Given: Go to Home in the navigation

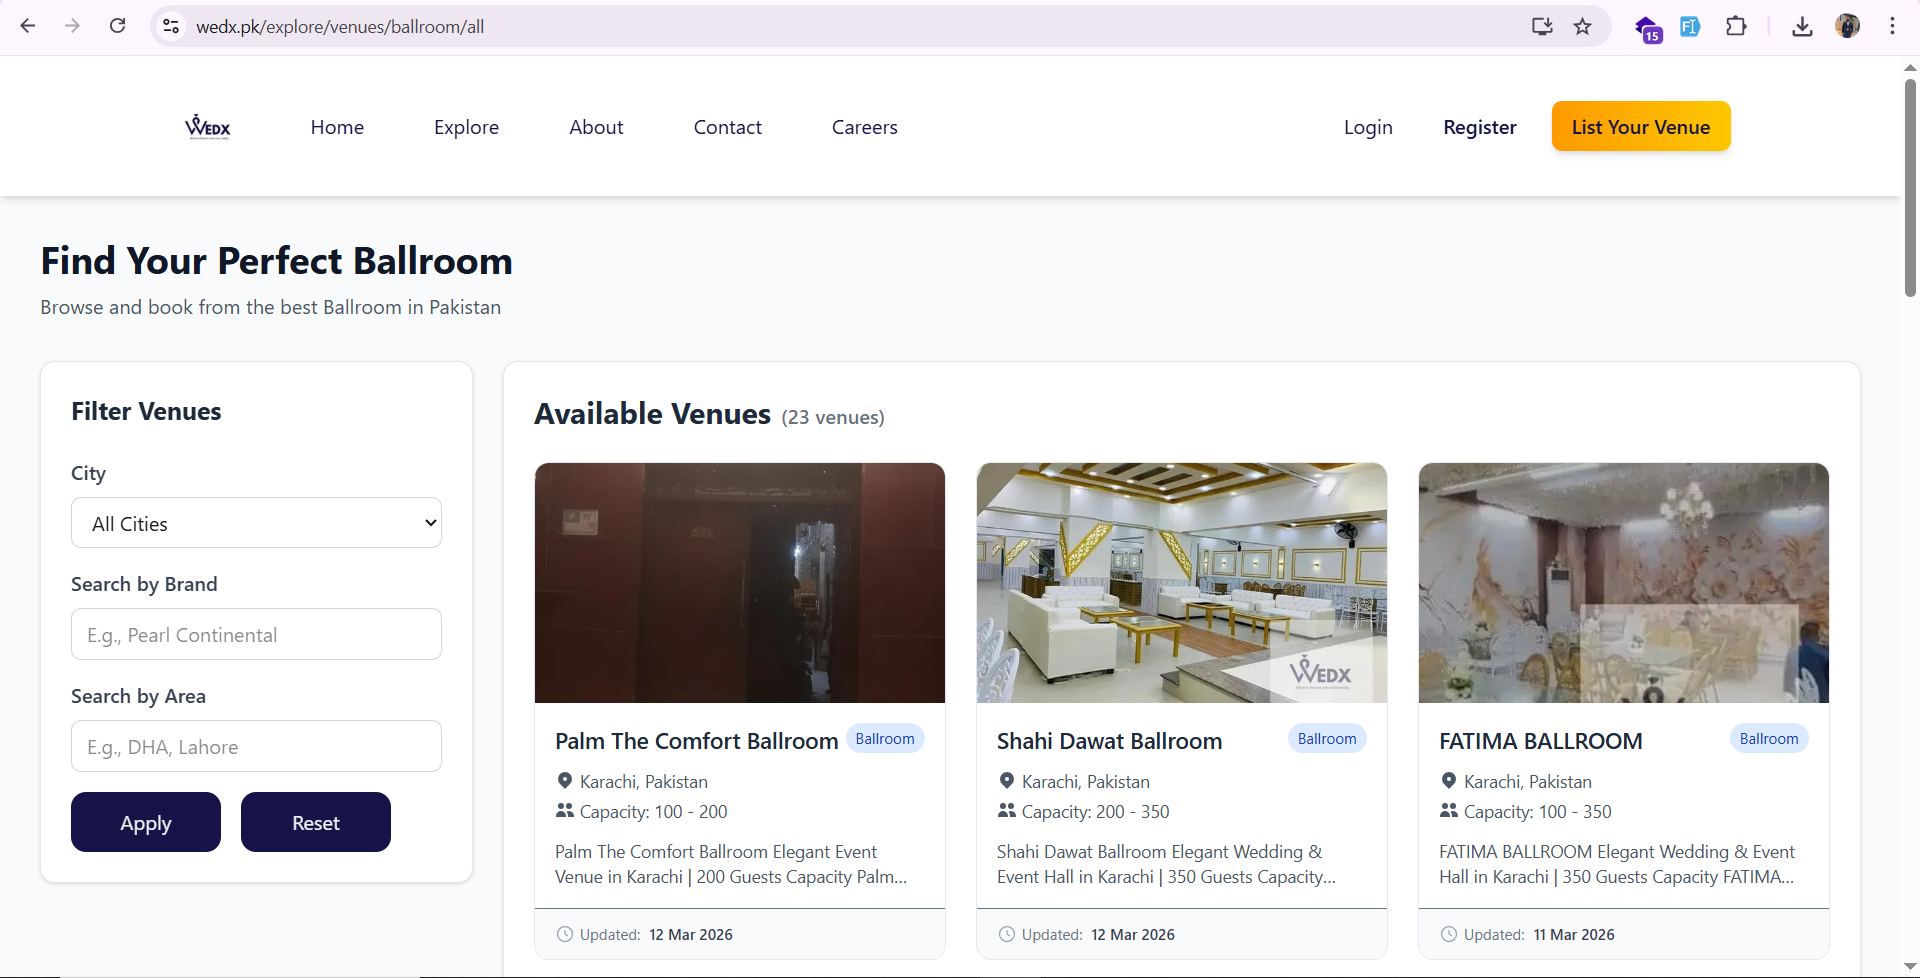Looking at the screenshot, I should (337, 127).
